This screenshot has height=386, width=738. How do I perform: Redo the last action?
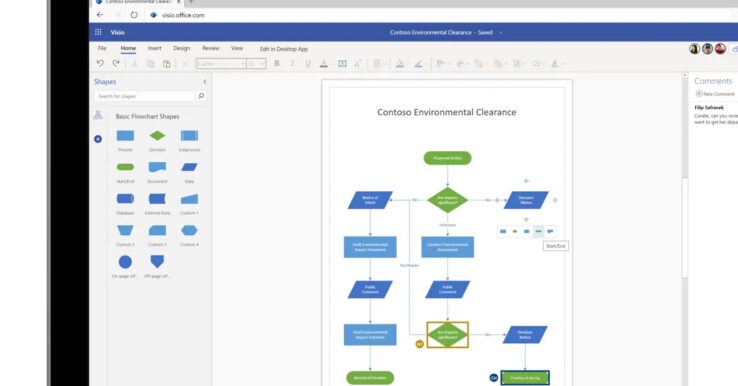click(116, 63)
